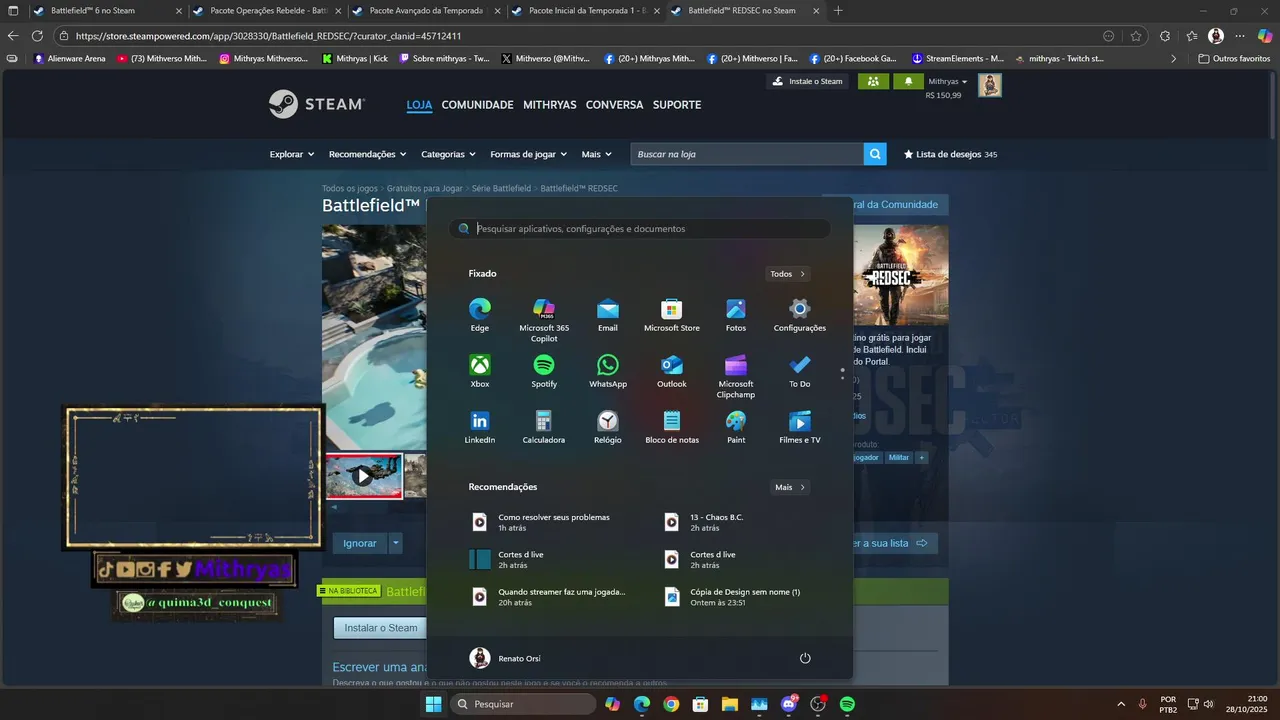Expand Formas de jogar menu
This screenshot has height=720, width=1280.
(528, 154)
